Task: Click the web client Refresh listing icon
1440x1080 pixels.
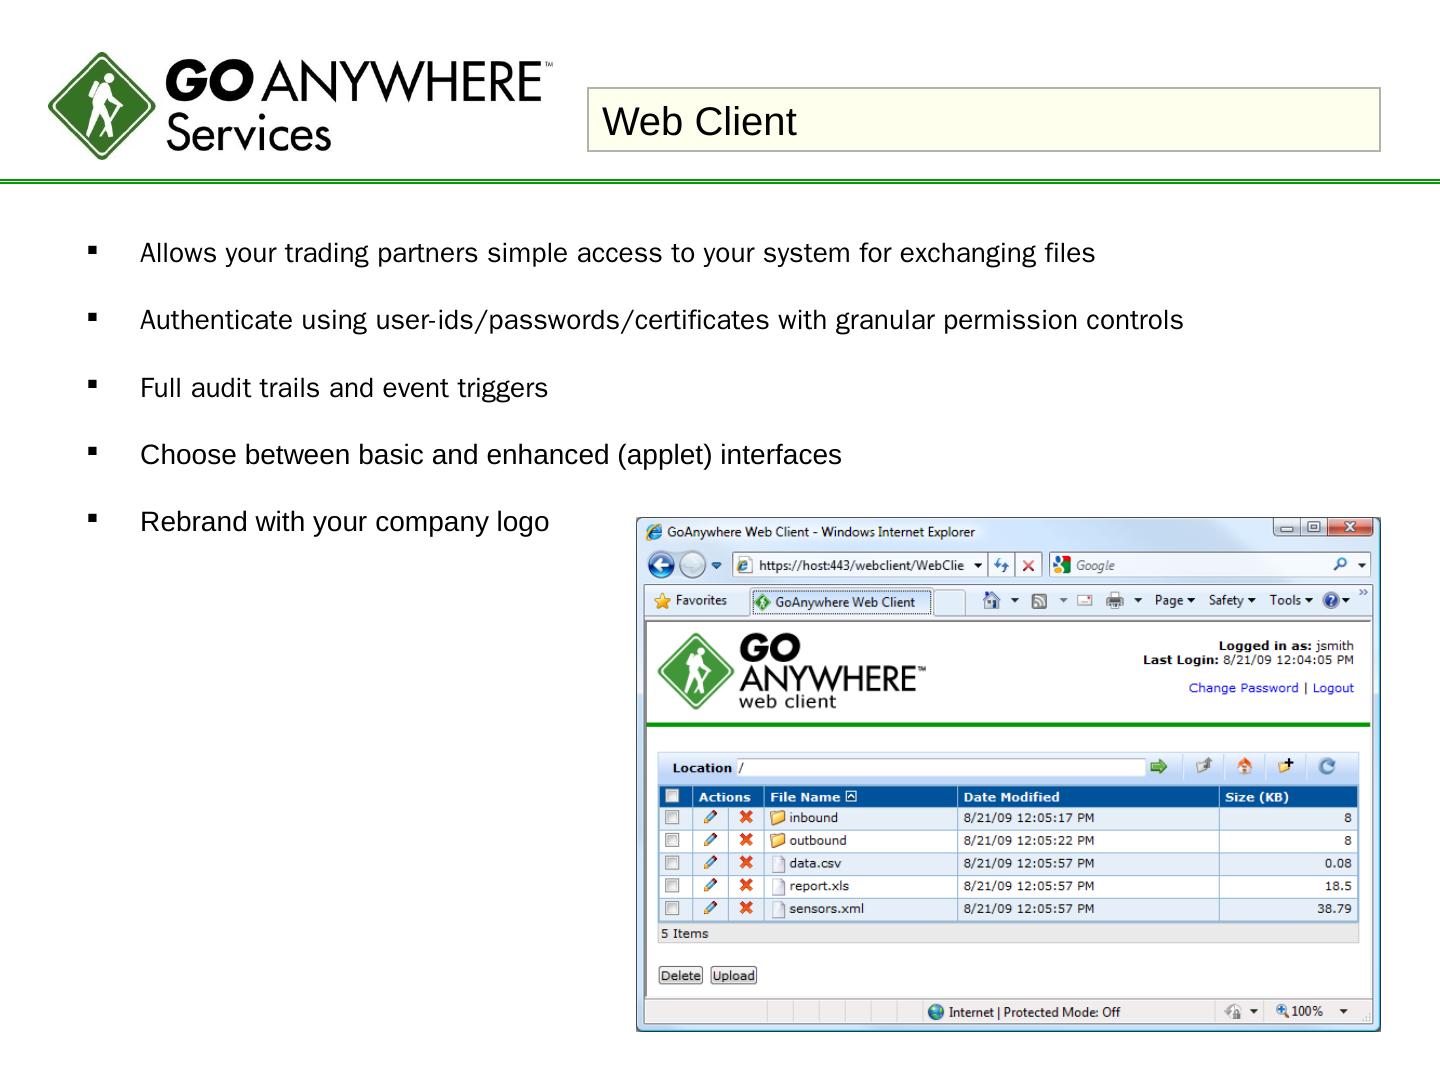Action: [1327, 767]
